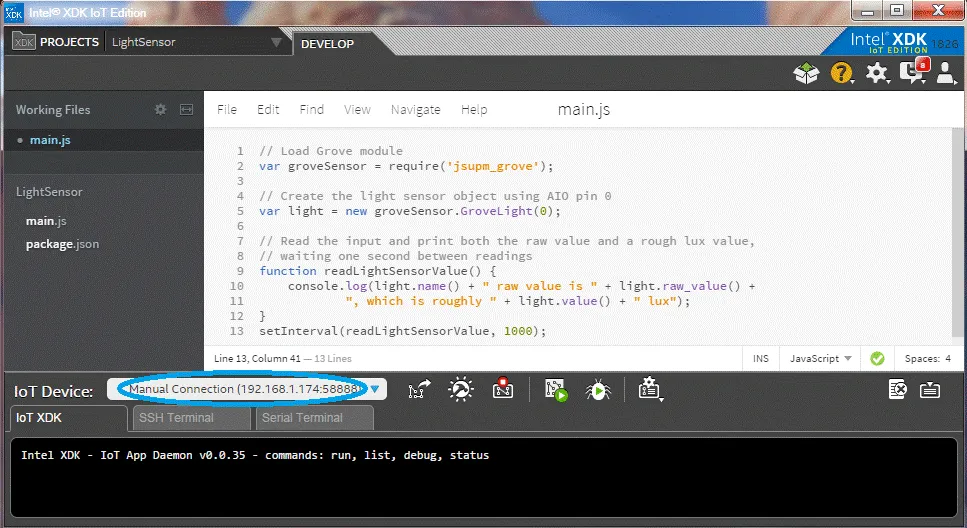The image size is (967, 528).
Task: Switch to the Serial Terminal tab
Action: [x=301, y=418]
